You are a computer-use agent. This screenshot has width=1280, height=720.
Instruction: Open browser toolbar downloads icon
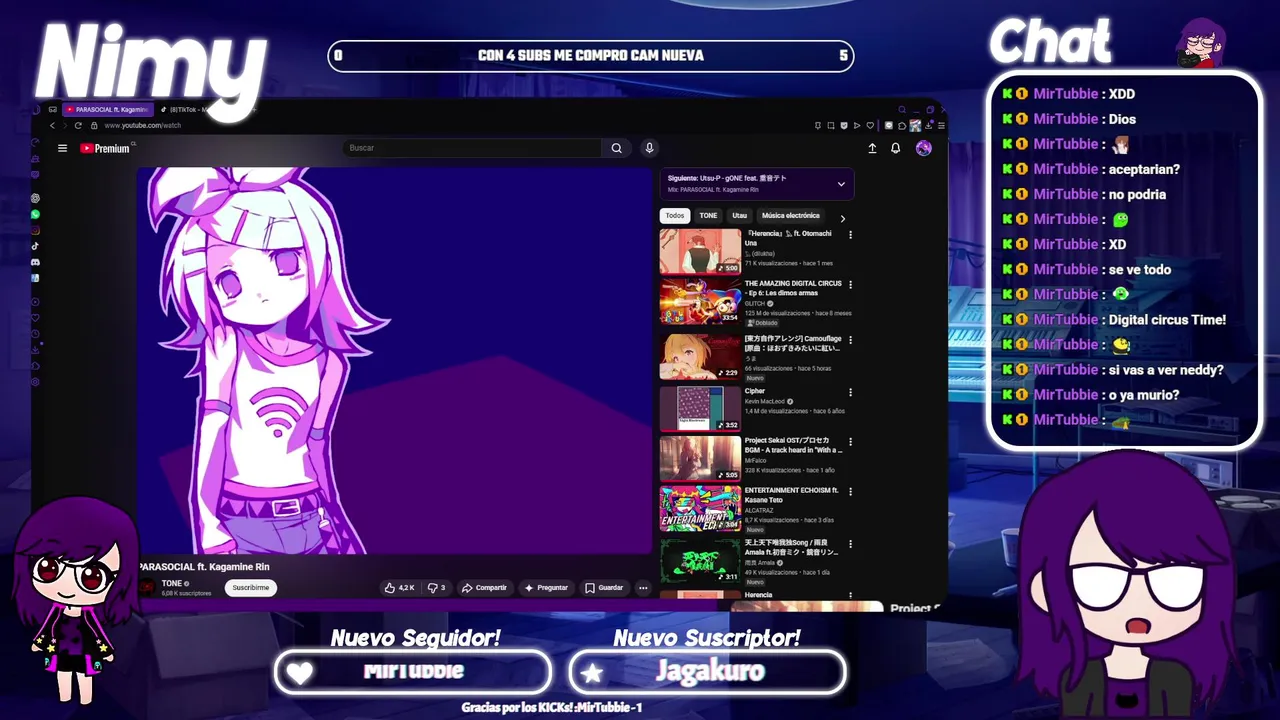tap(929, 126)
